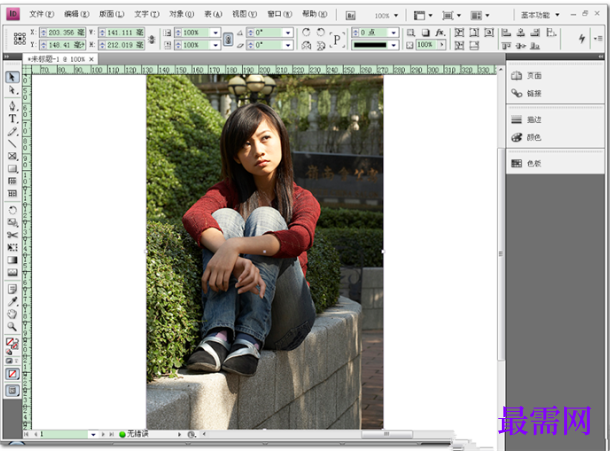Select the Gradient Swatch tool
610x452 pixels.
(12, 260)
